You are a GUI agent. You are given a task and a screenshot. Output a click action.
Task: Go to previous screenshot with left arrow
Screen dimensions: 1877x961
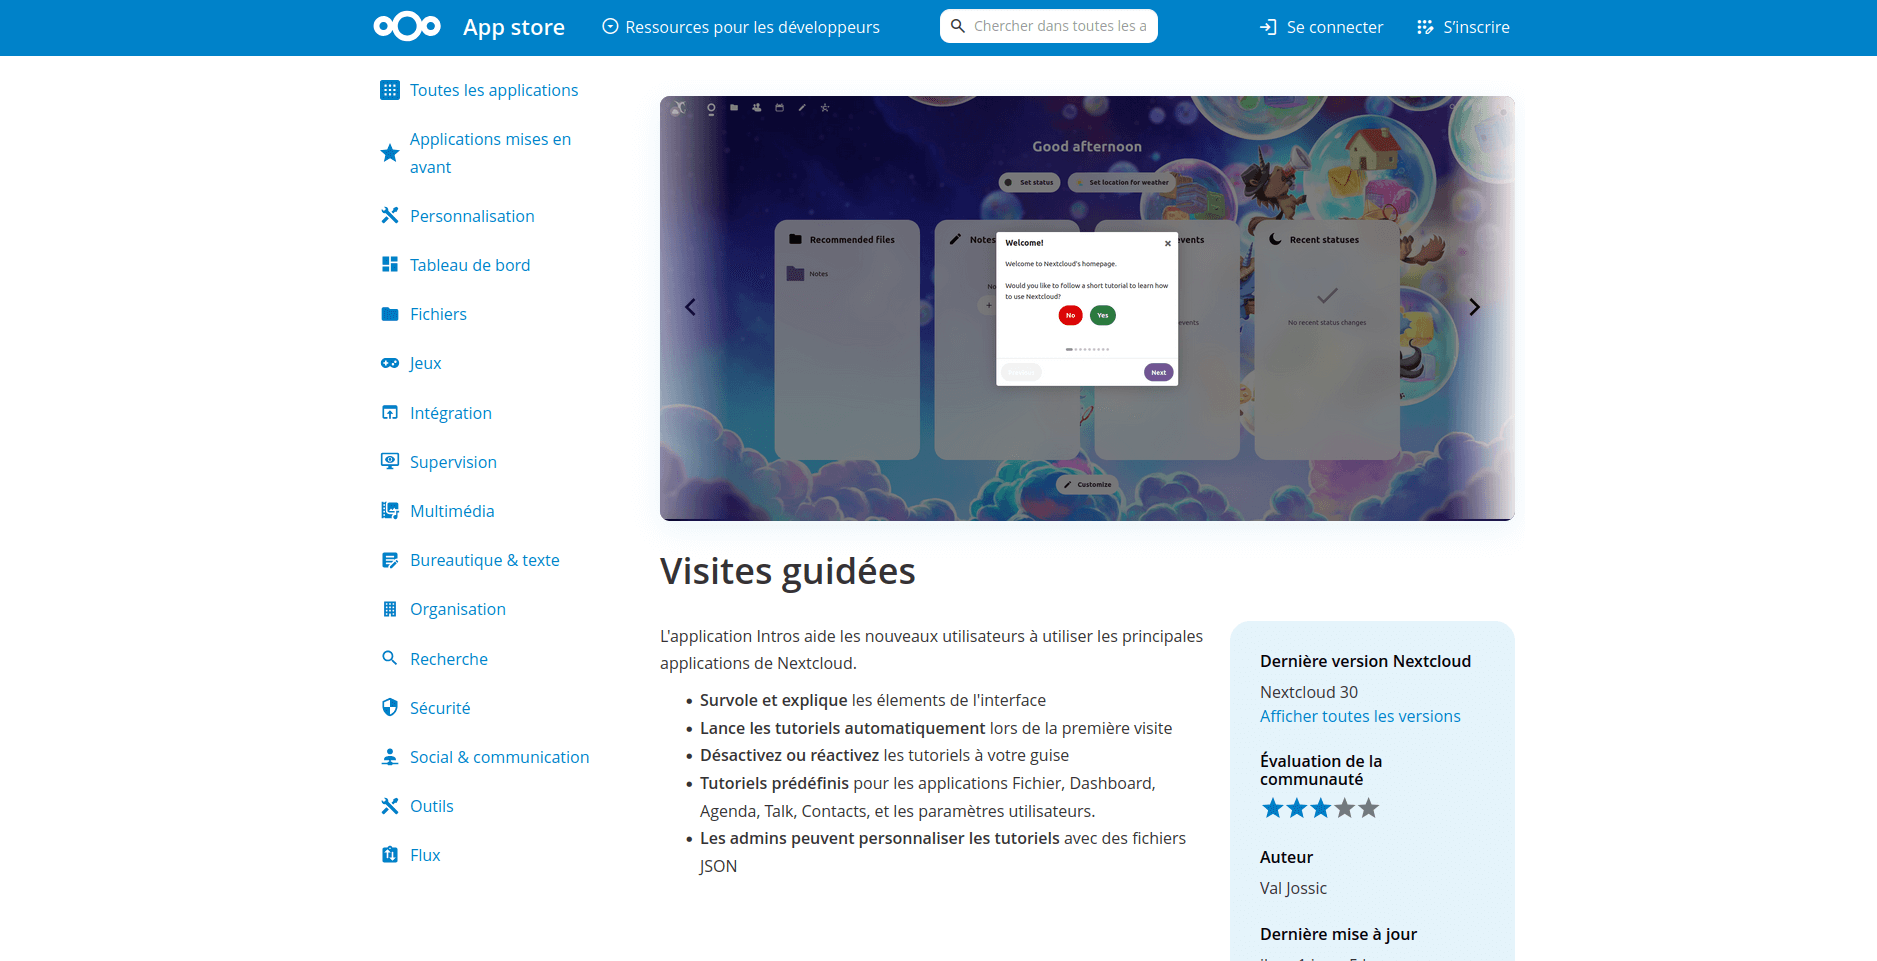click(690, 307)
